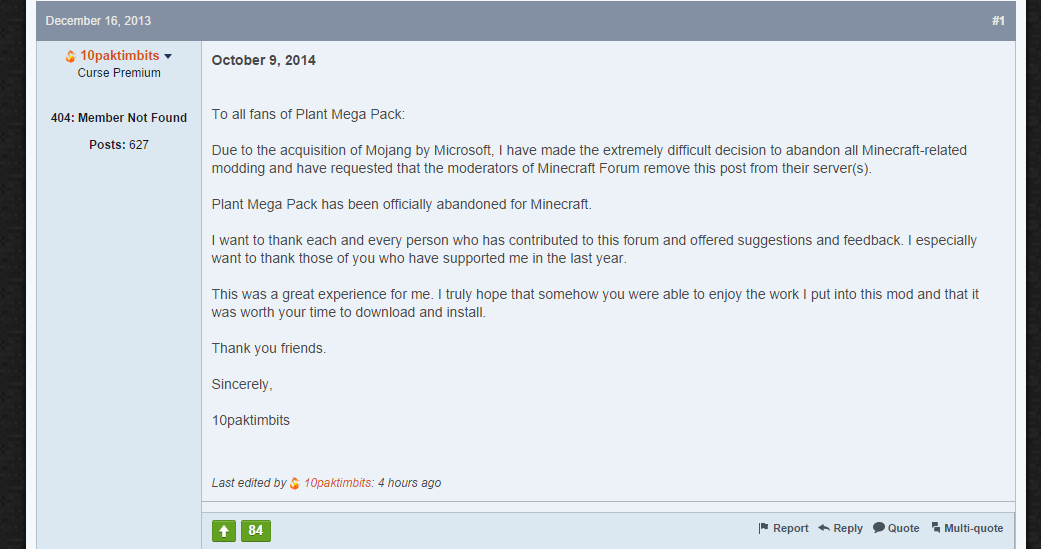Open the 10paktimbits profile from the sidebar
Image resolution: width=1041 pixels, height=549 pixels.
120,56
